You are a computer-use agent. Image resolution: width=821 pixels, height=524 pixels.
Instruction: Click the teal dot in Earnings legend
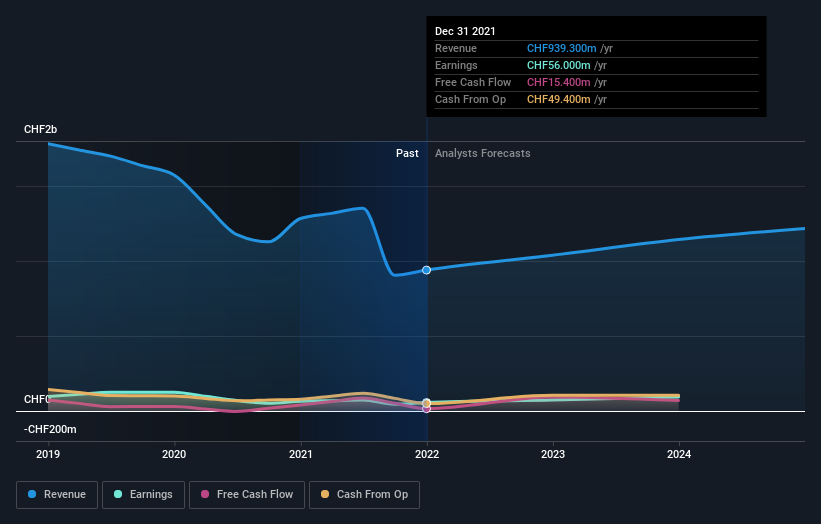click(118, 494)
